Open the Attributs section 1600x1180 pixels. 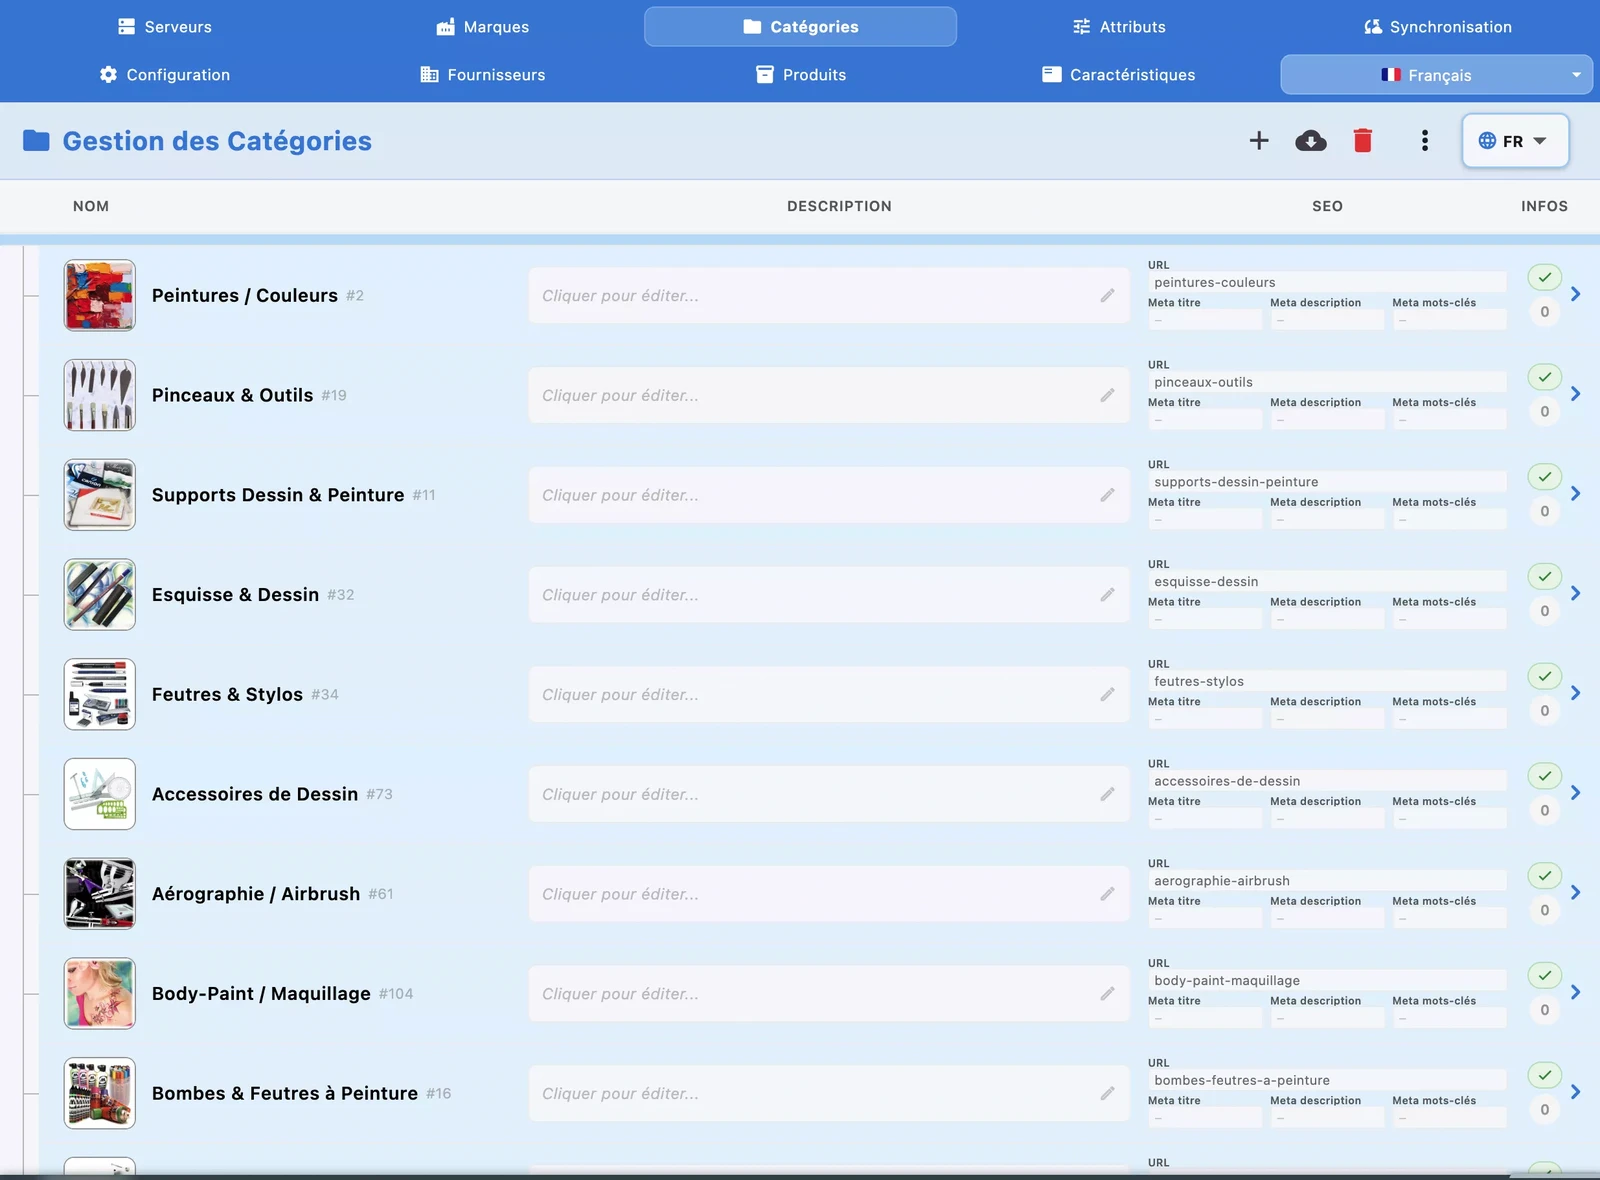tap(1119, 27)
